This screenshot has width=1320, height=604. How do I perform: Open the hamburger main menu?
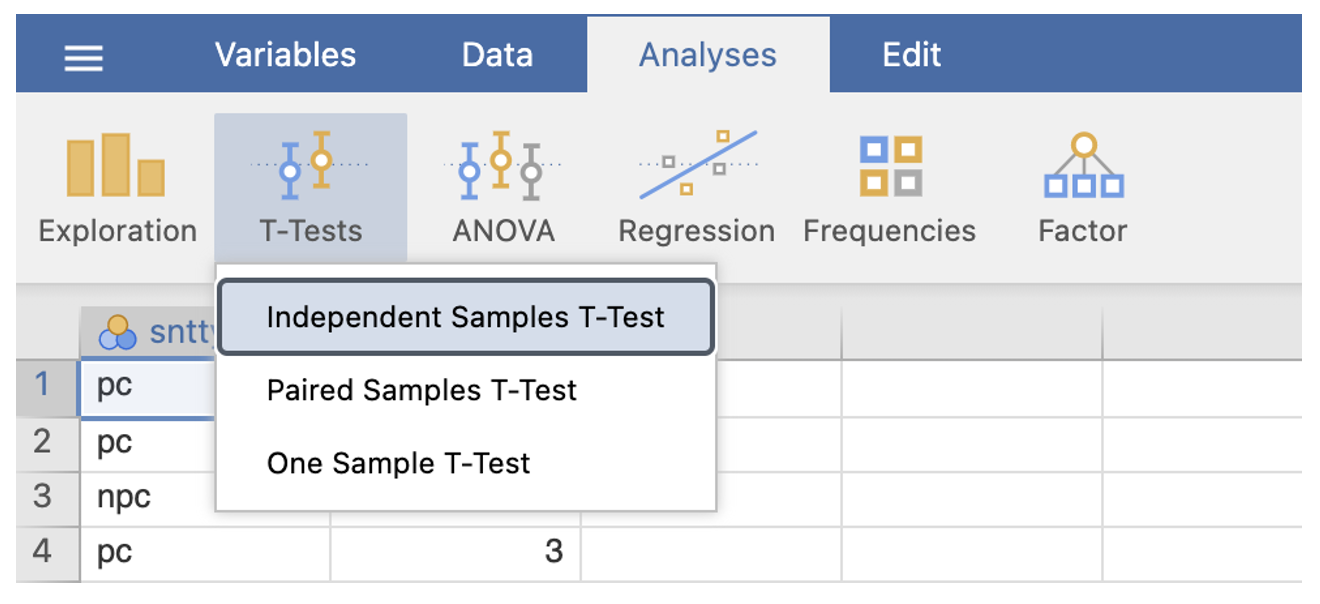[x=83, y=57]
